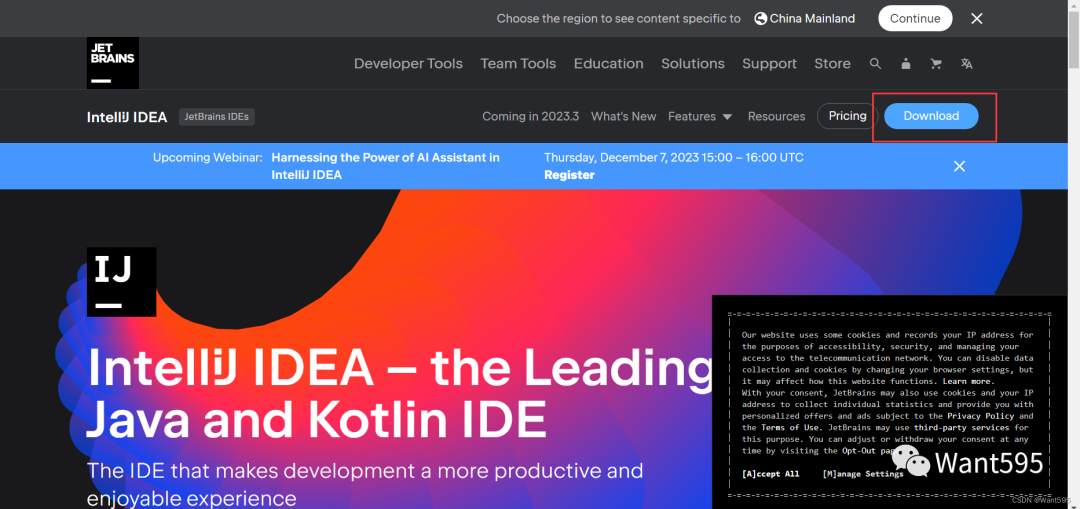Open the Developer Tools menu

click(408, 63)
